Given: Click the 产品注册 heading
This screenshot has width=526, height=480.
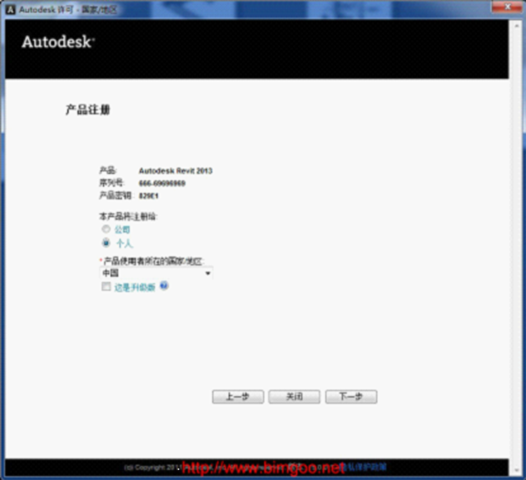Looking at the screenshot, I should [88, 110].
